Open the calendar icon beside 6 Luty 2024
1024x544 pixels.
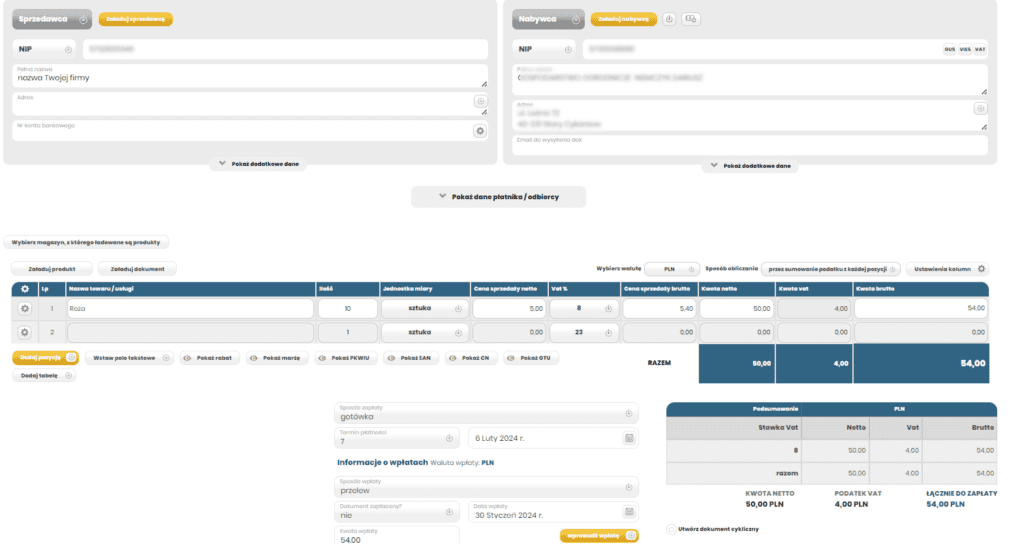click(x=629, y=438)
